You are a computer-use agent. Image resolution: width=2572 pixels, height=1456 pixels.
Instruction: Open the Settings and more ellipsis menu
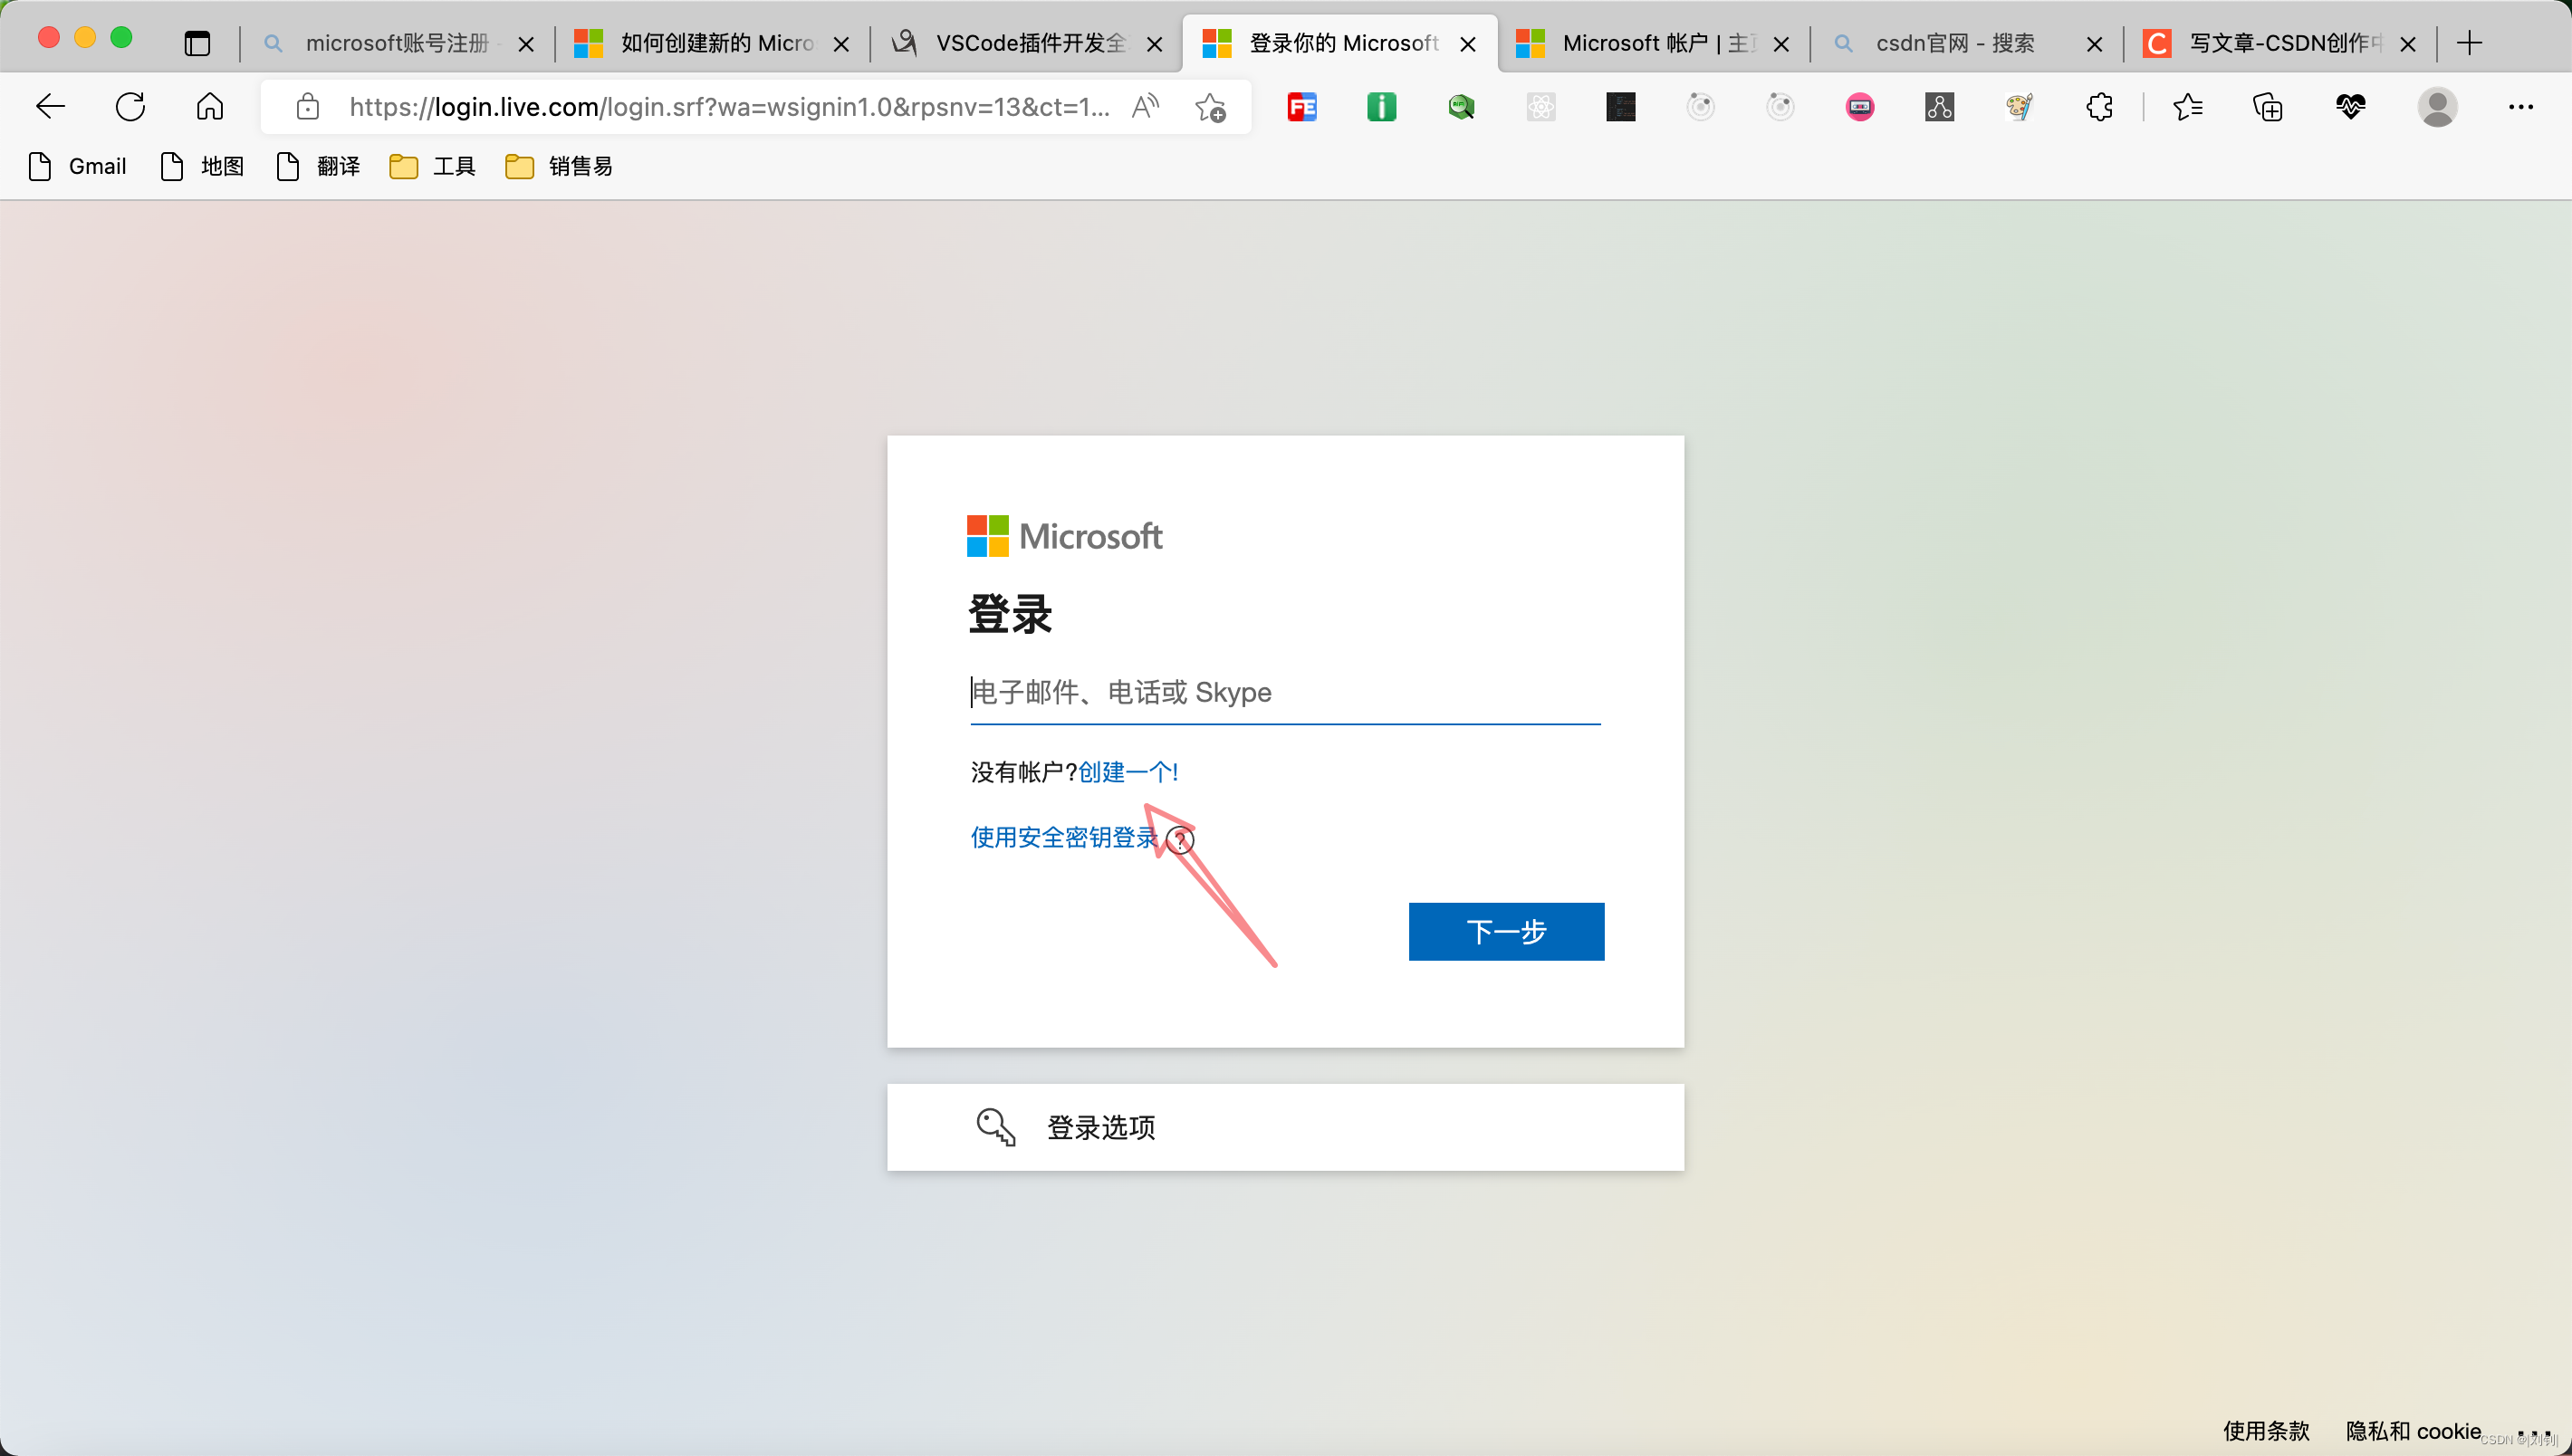[x=2520, y=106]
